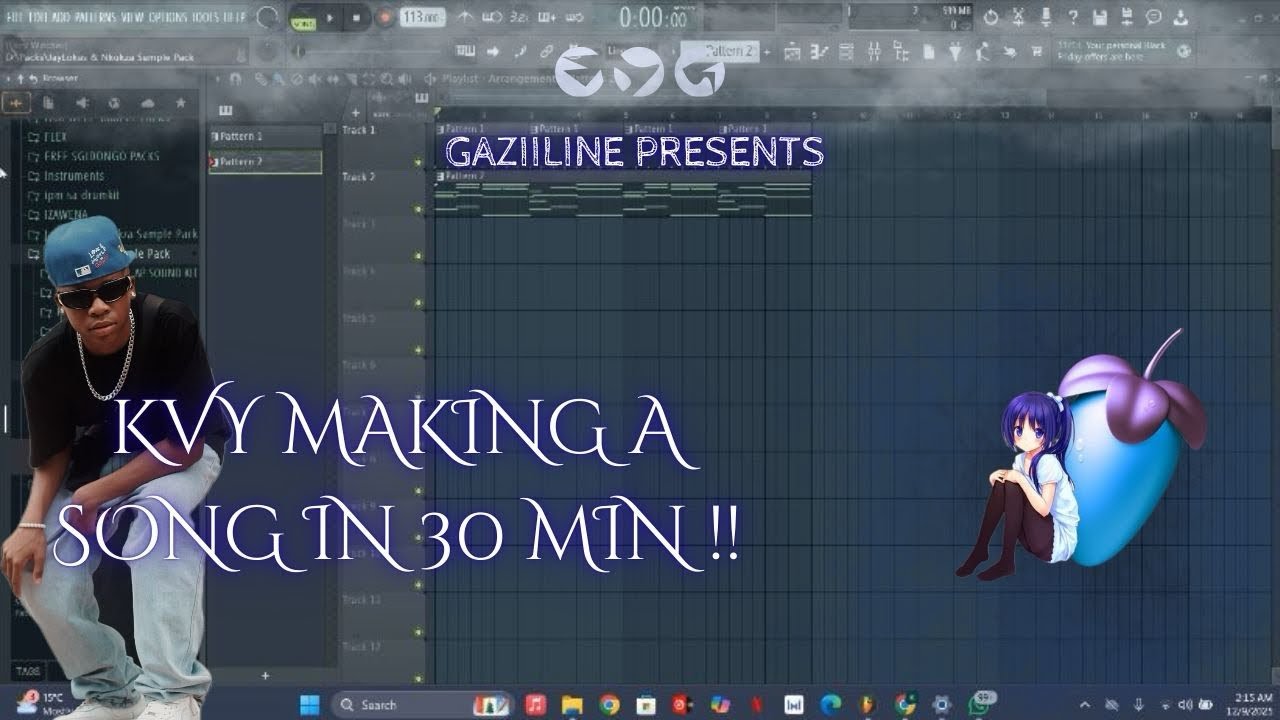This screenshot has height=720, width=1280.
Task: Open the channel rack view icon
Action: (846, 52)
